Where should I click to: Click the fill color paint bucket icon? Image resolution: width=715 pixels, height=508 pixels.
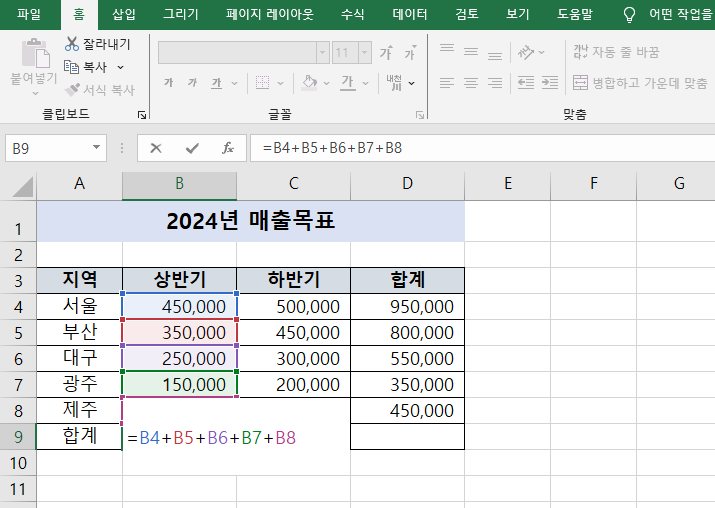pos(310,83)
